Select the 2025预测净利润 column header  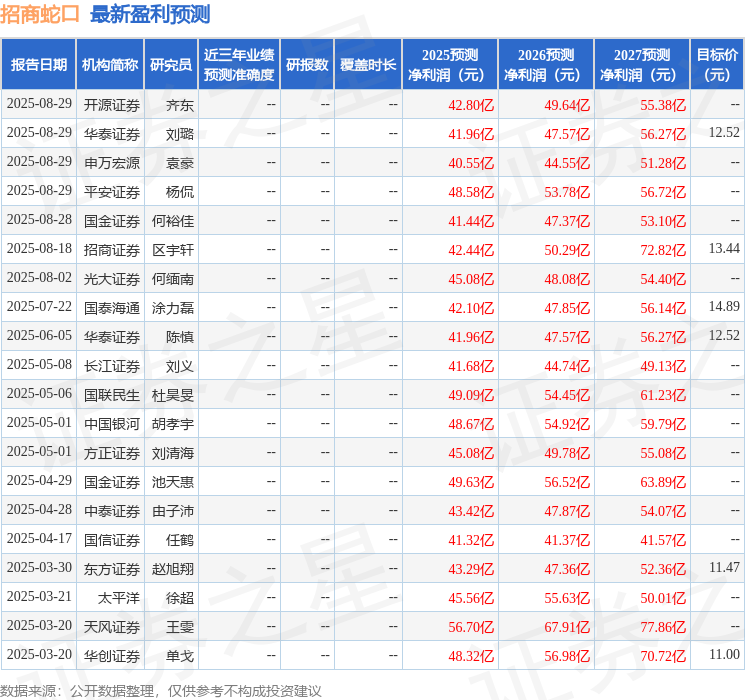click(x=450, y=65)
